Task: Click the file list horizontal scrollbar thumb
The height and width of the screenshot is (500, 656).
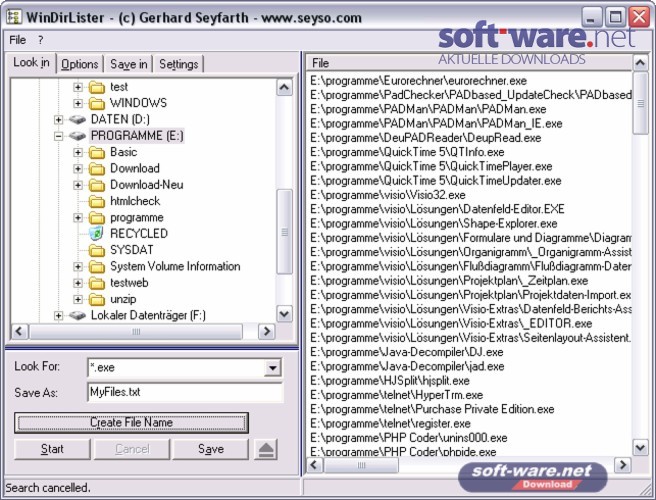Action: (361, 465)
